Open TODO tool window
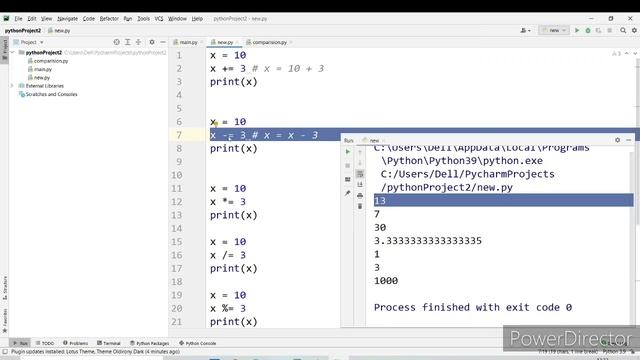The image size is (640, 360). [x=45, y=343]
